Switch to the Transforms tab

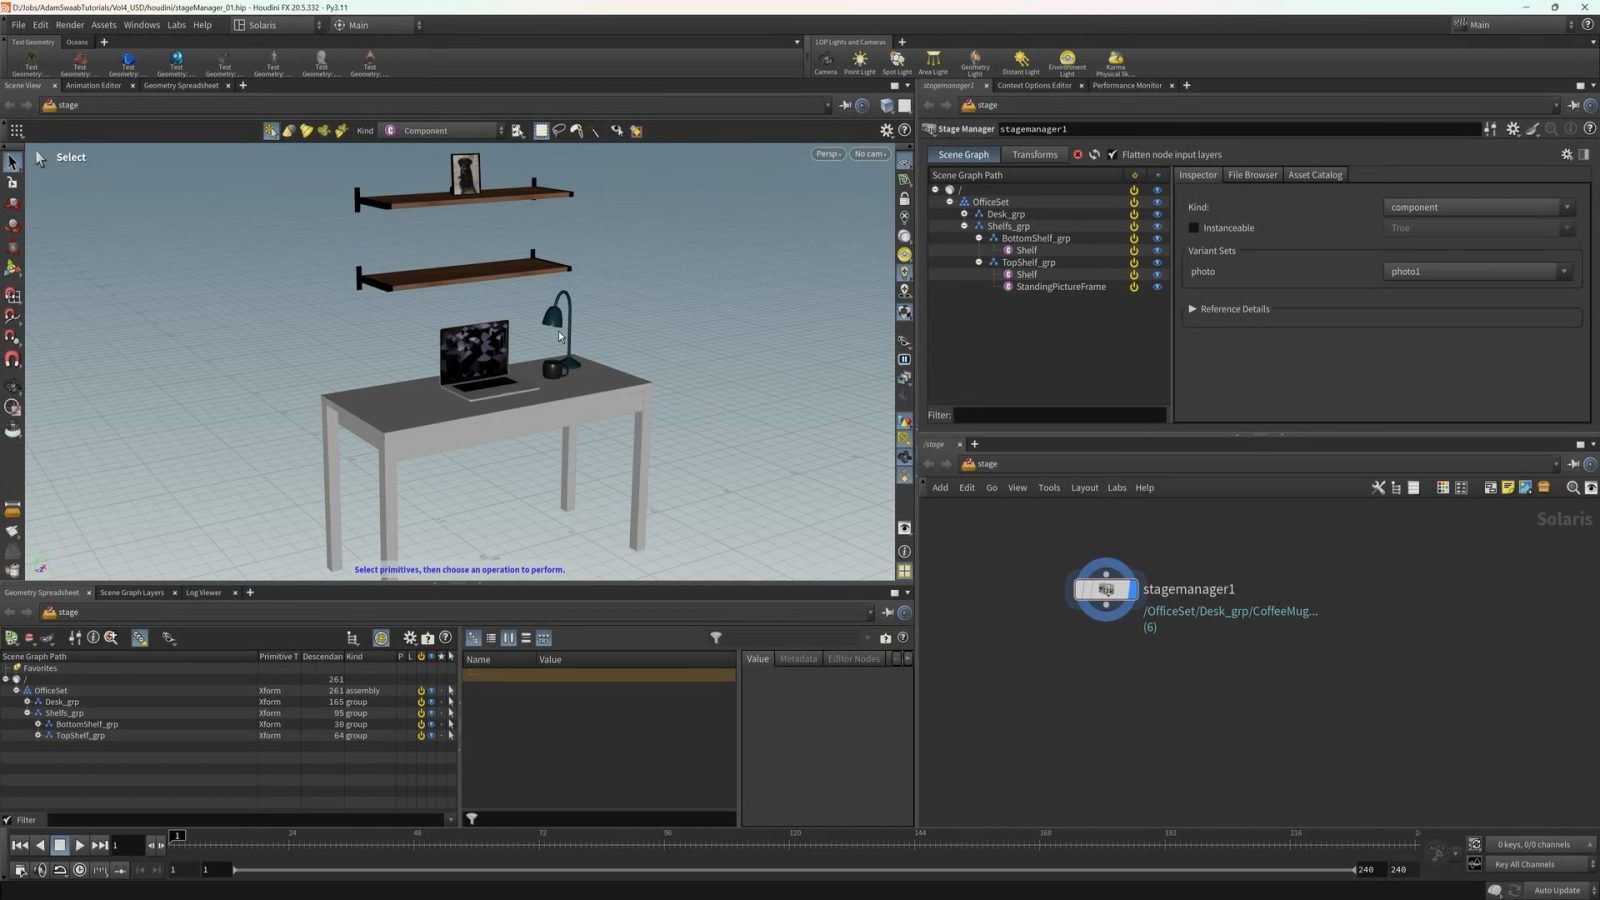[1034, 155]
